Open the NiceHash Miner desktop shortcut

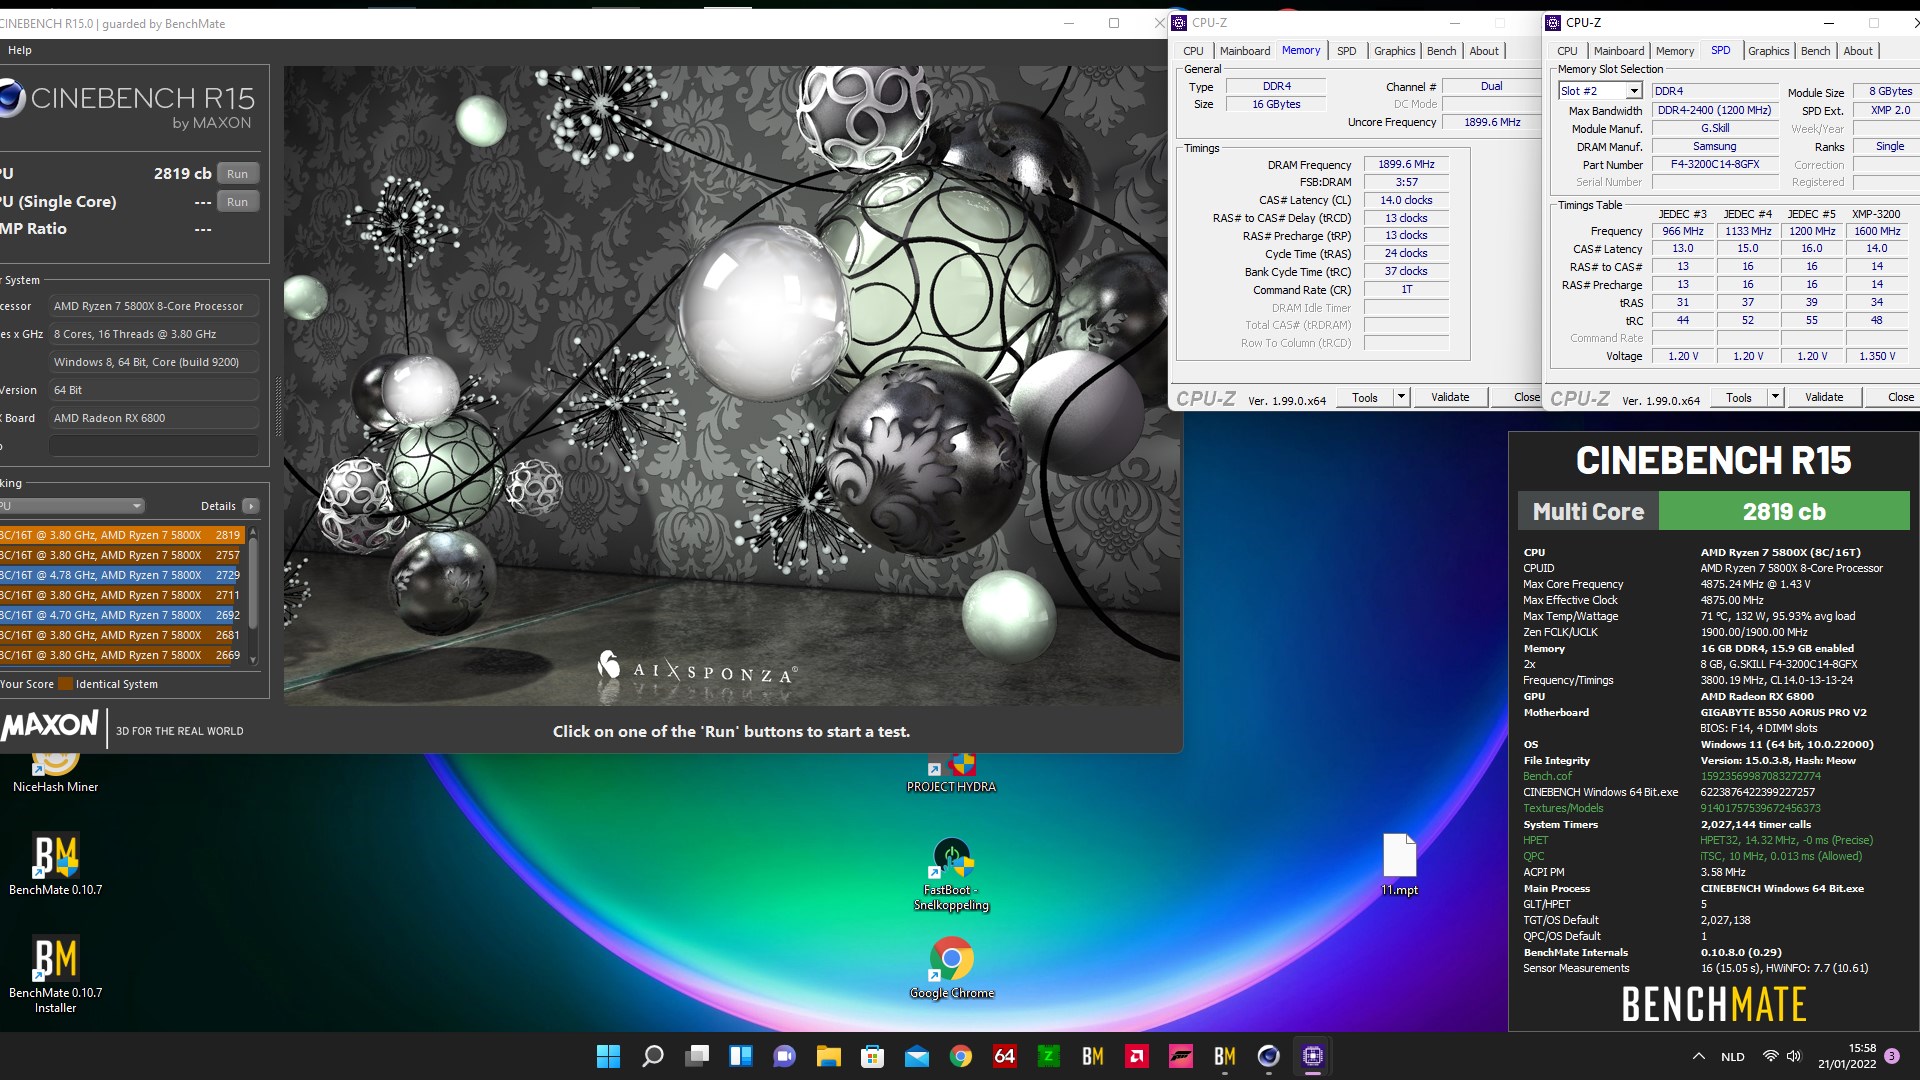pos(56,772)
